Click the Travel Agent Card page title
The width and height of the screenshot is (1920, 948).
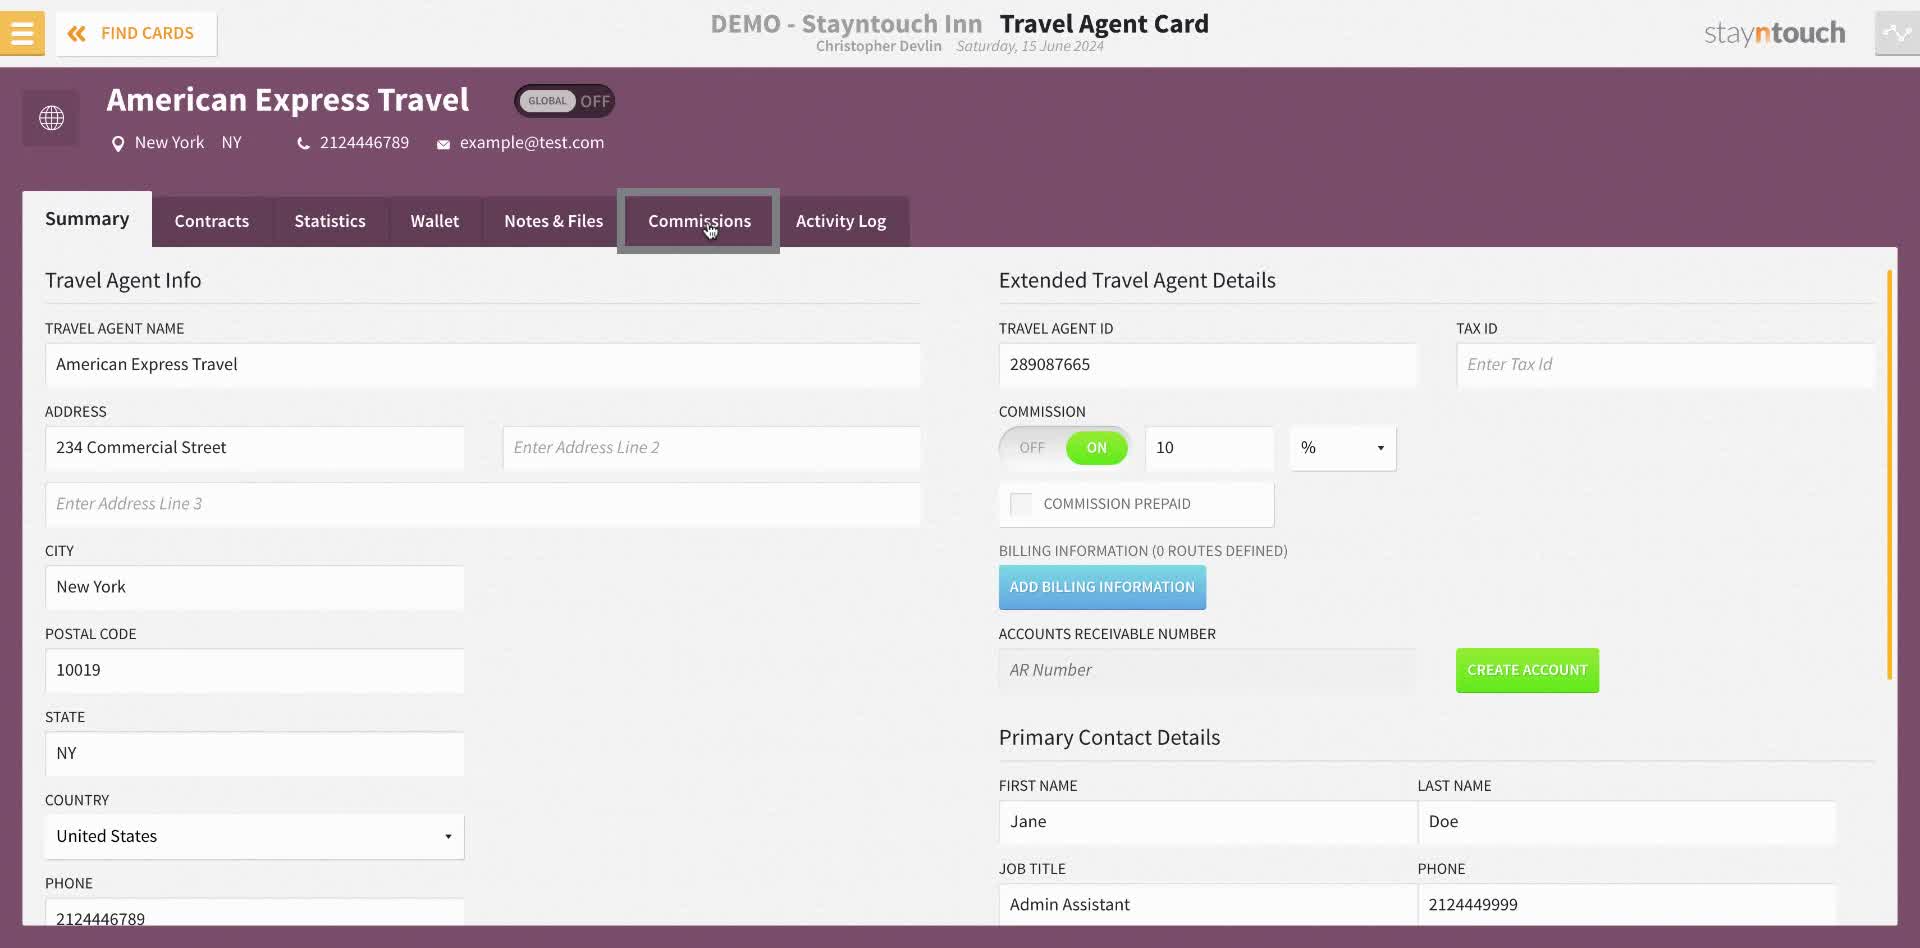coord(1104,24)
